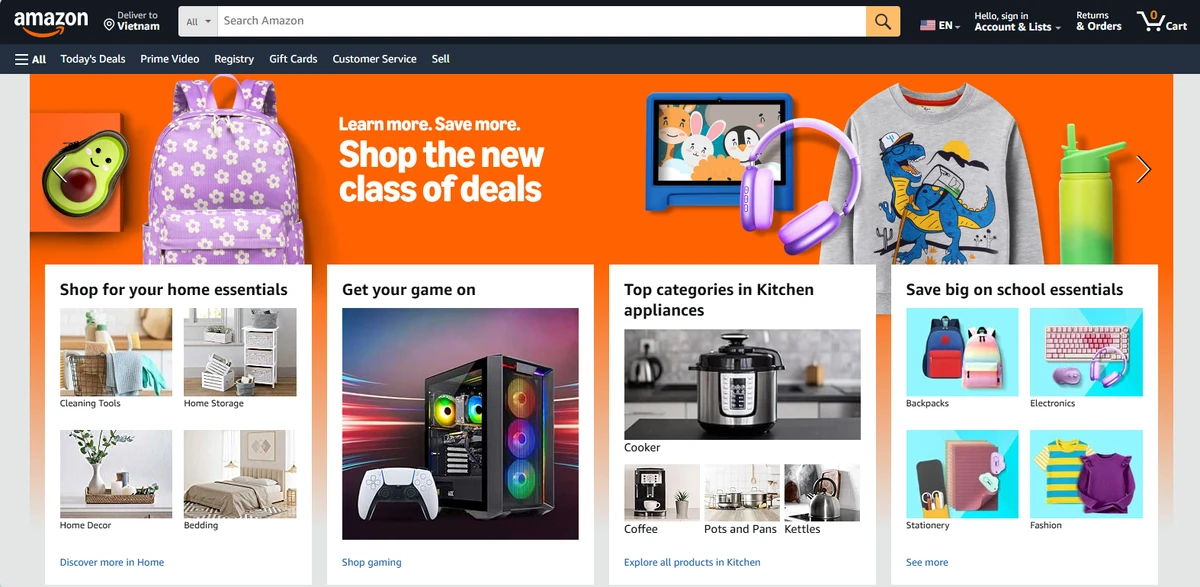The height and width of the screenshot is (587, 1200).
Task: Expand the All search category dropdown
Action: click(x=199, y=21)
